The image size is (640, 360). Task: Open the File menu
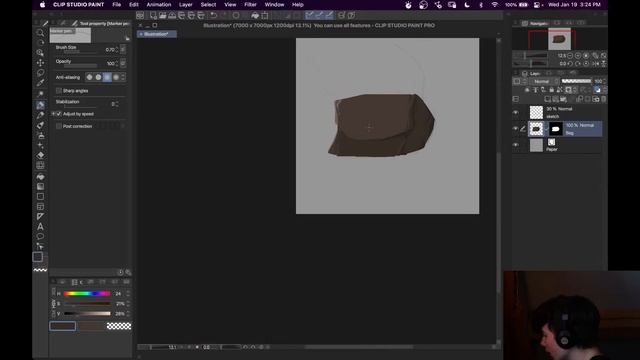click(x=117, y=4)
